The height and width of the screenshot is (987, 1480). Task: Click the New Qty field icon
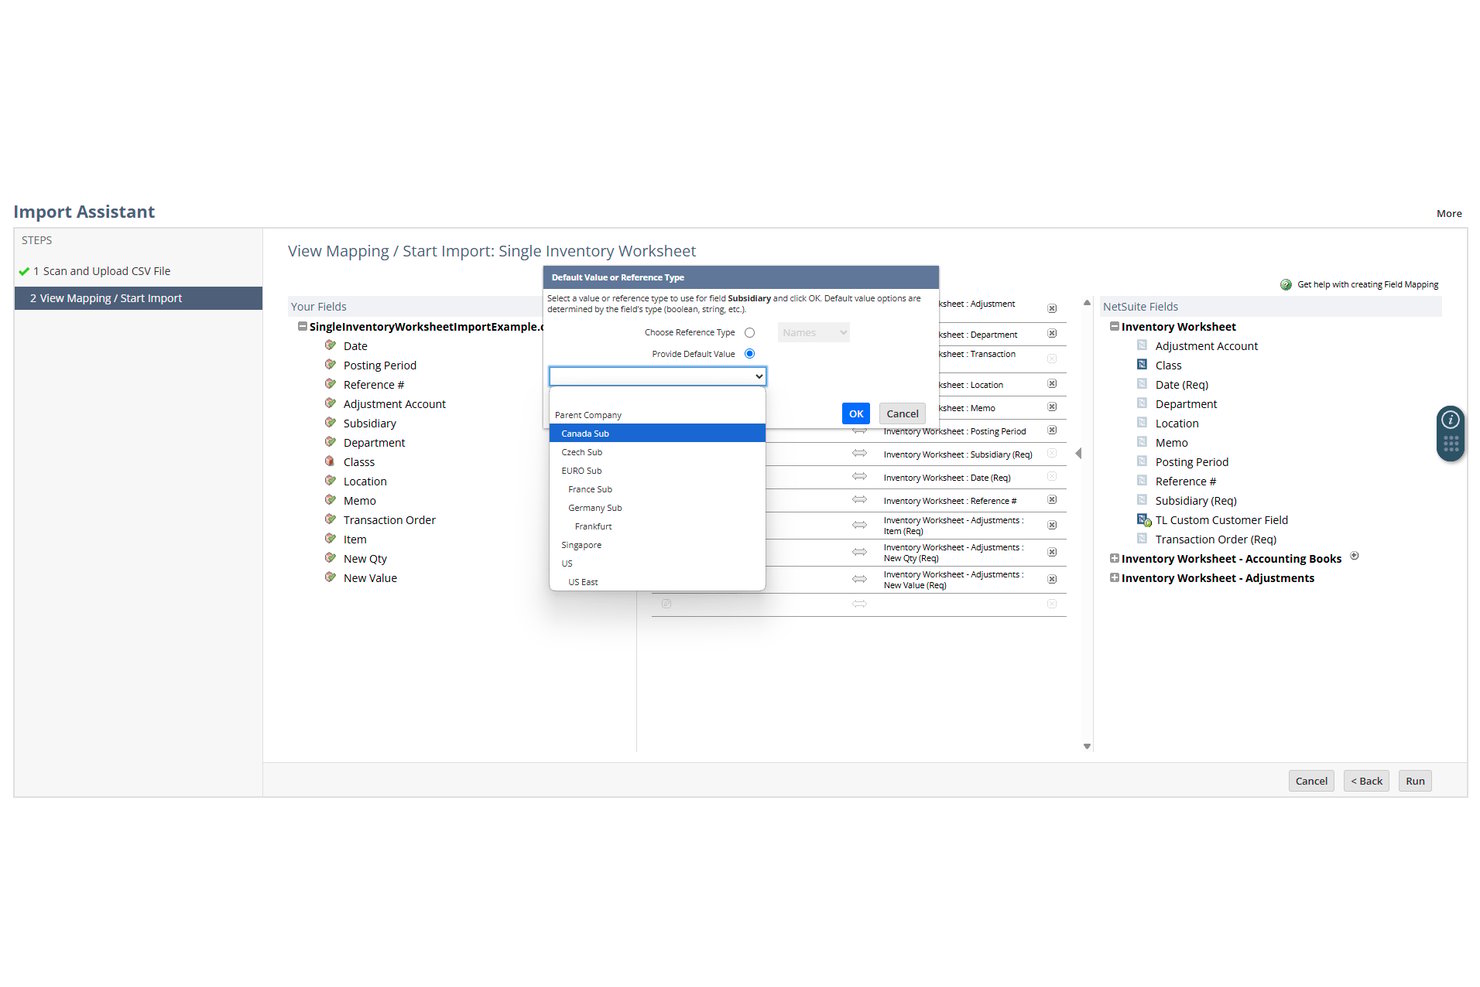[330, 559]
